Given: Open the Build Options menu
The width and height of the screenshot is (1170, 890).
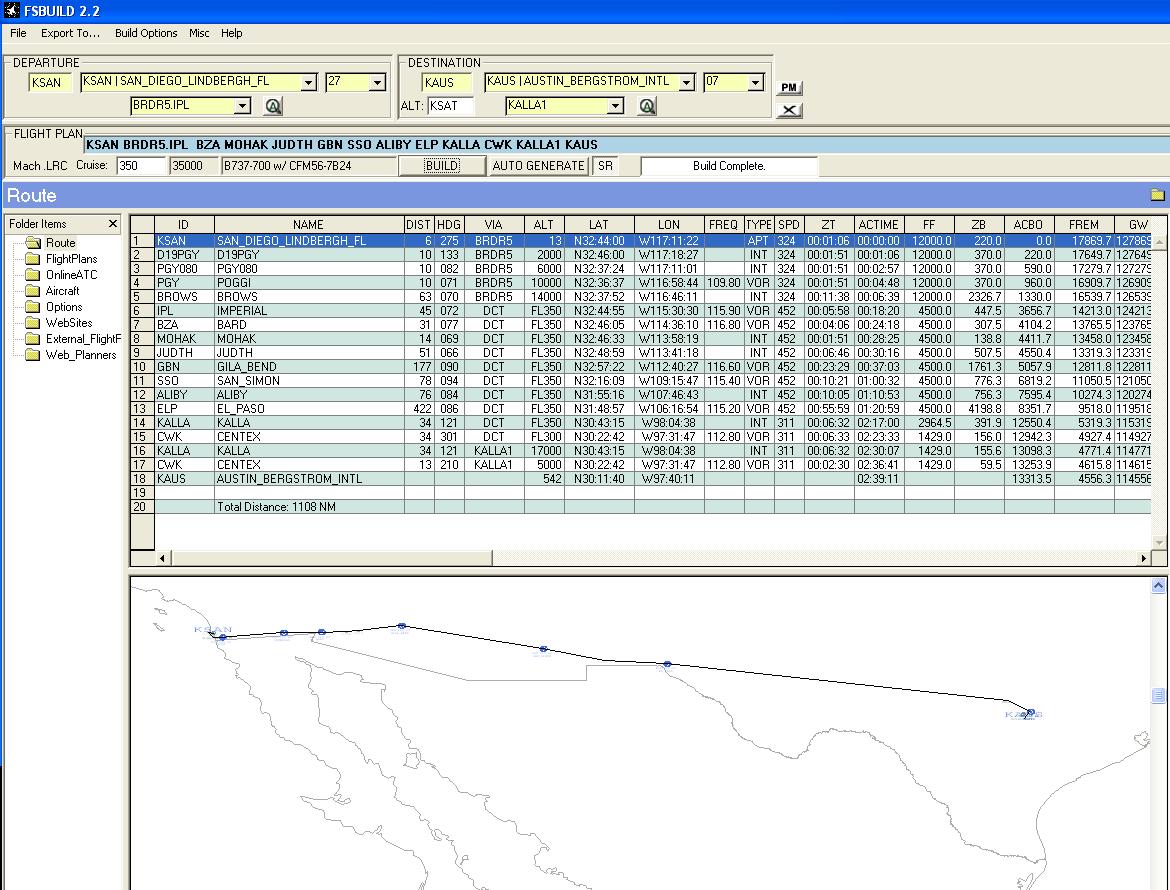Looking at the screenshot, I should (146, 33).
